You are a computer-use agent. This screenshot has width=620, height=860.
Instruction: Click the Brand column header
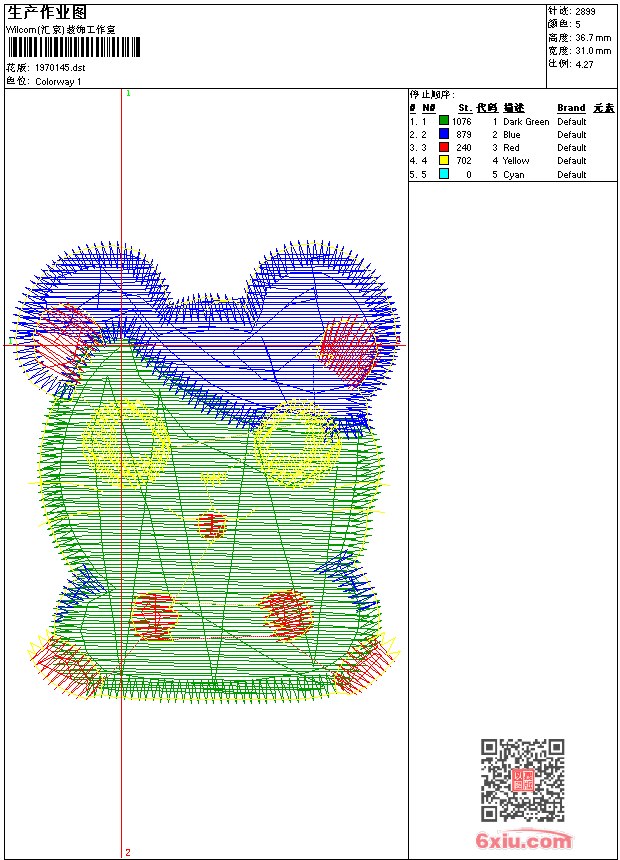pyautogui.click(x=571, y=108)
